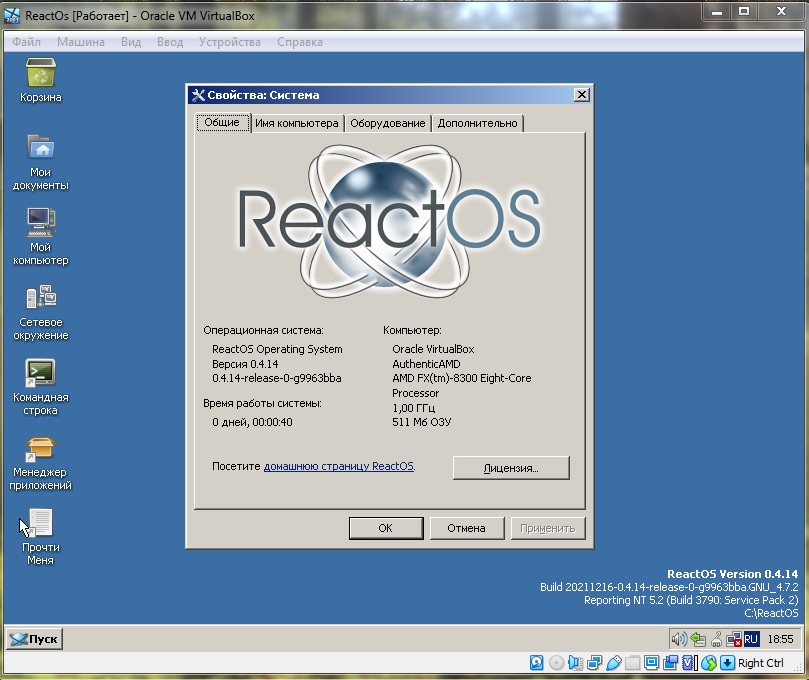Open the Дополнительно tab
Viewport: 809px width, 680px height.
point(477,123)
